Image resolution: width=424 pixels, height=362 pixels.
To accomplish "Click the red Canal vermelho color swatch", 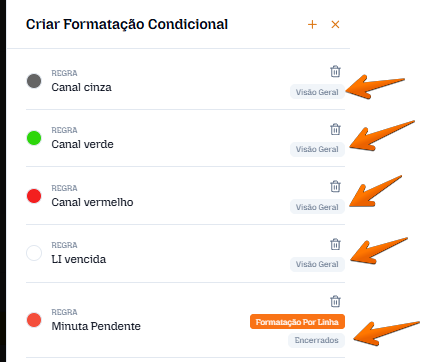I will (34, 196).
